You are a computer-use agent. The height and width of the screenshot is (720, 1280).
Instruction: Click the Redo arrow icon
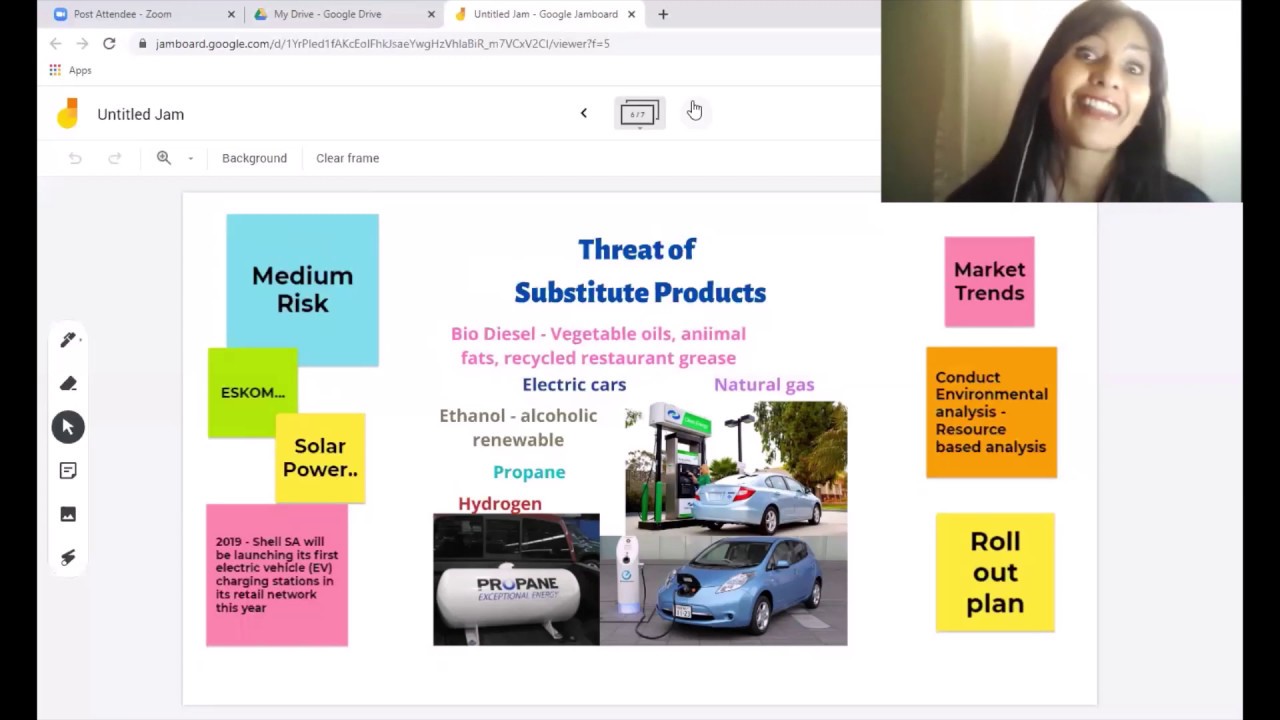coord(115,158)
